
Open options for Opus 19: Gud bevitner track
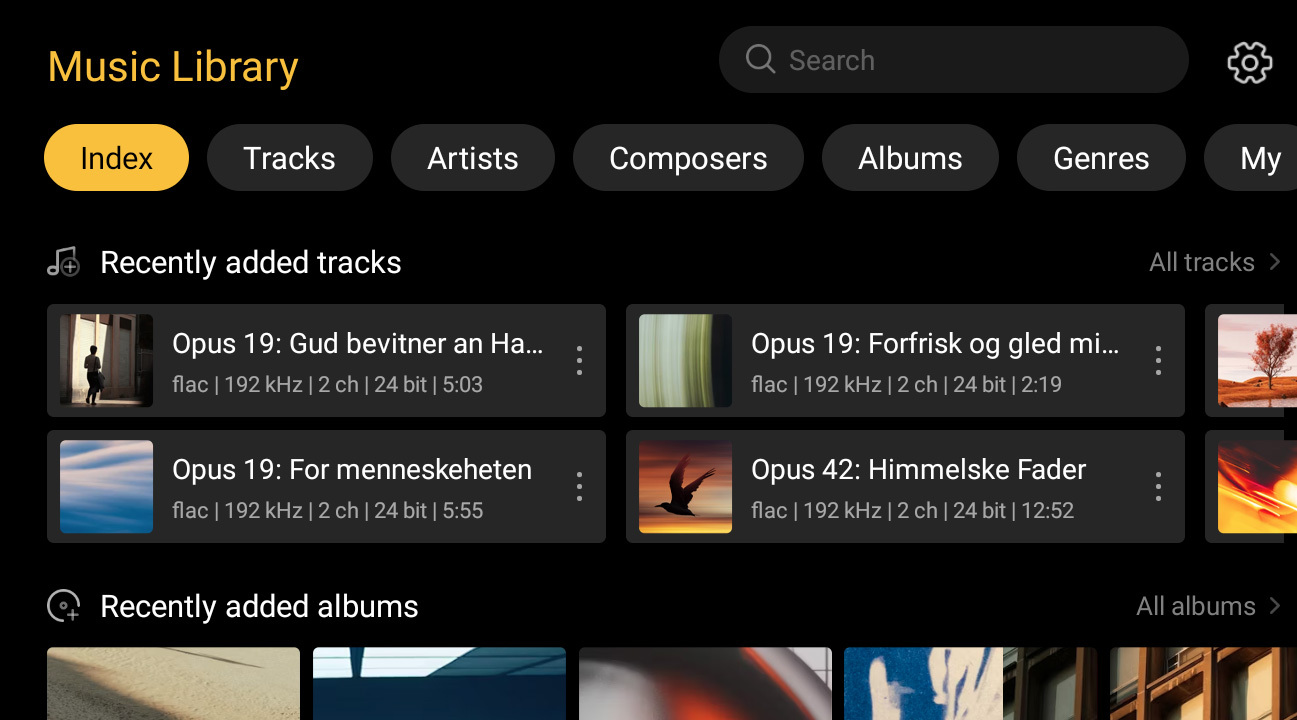[x=579, y=360]
